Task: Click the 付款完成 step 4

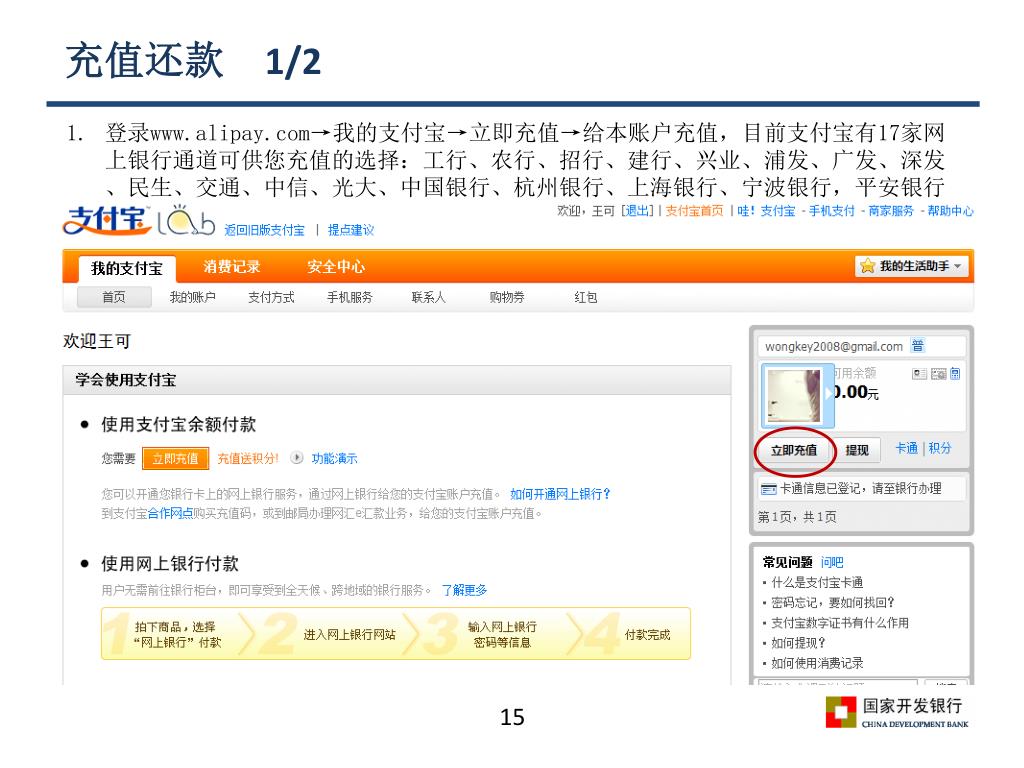Action: click(647, 634)
